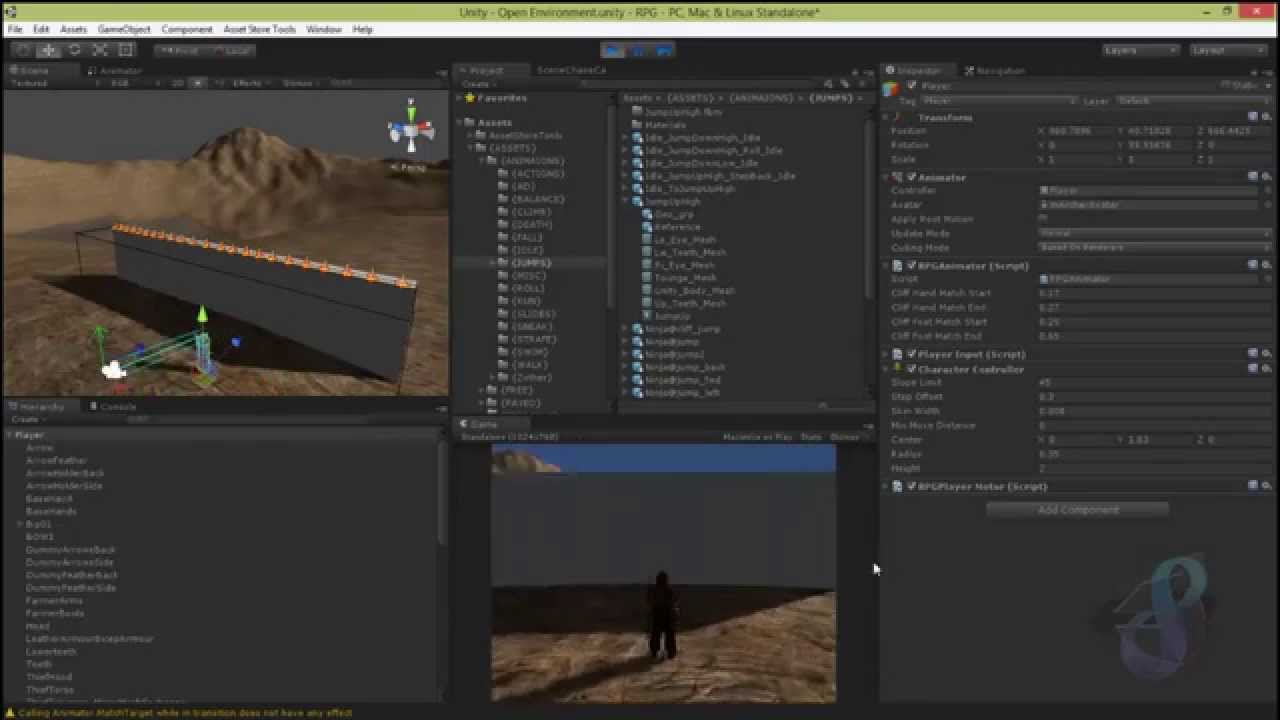Toggle the Character Controller enabled checkbox
1280x720 pixels.
click(911, 369)
